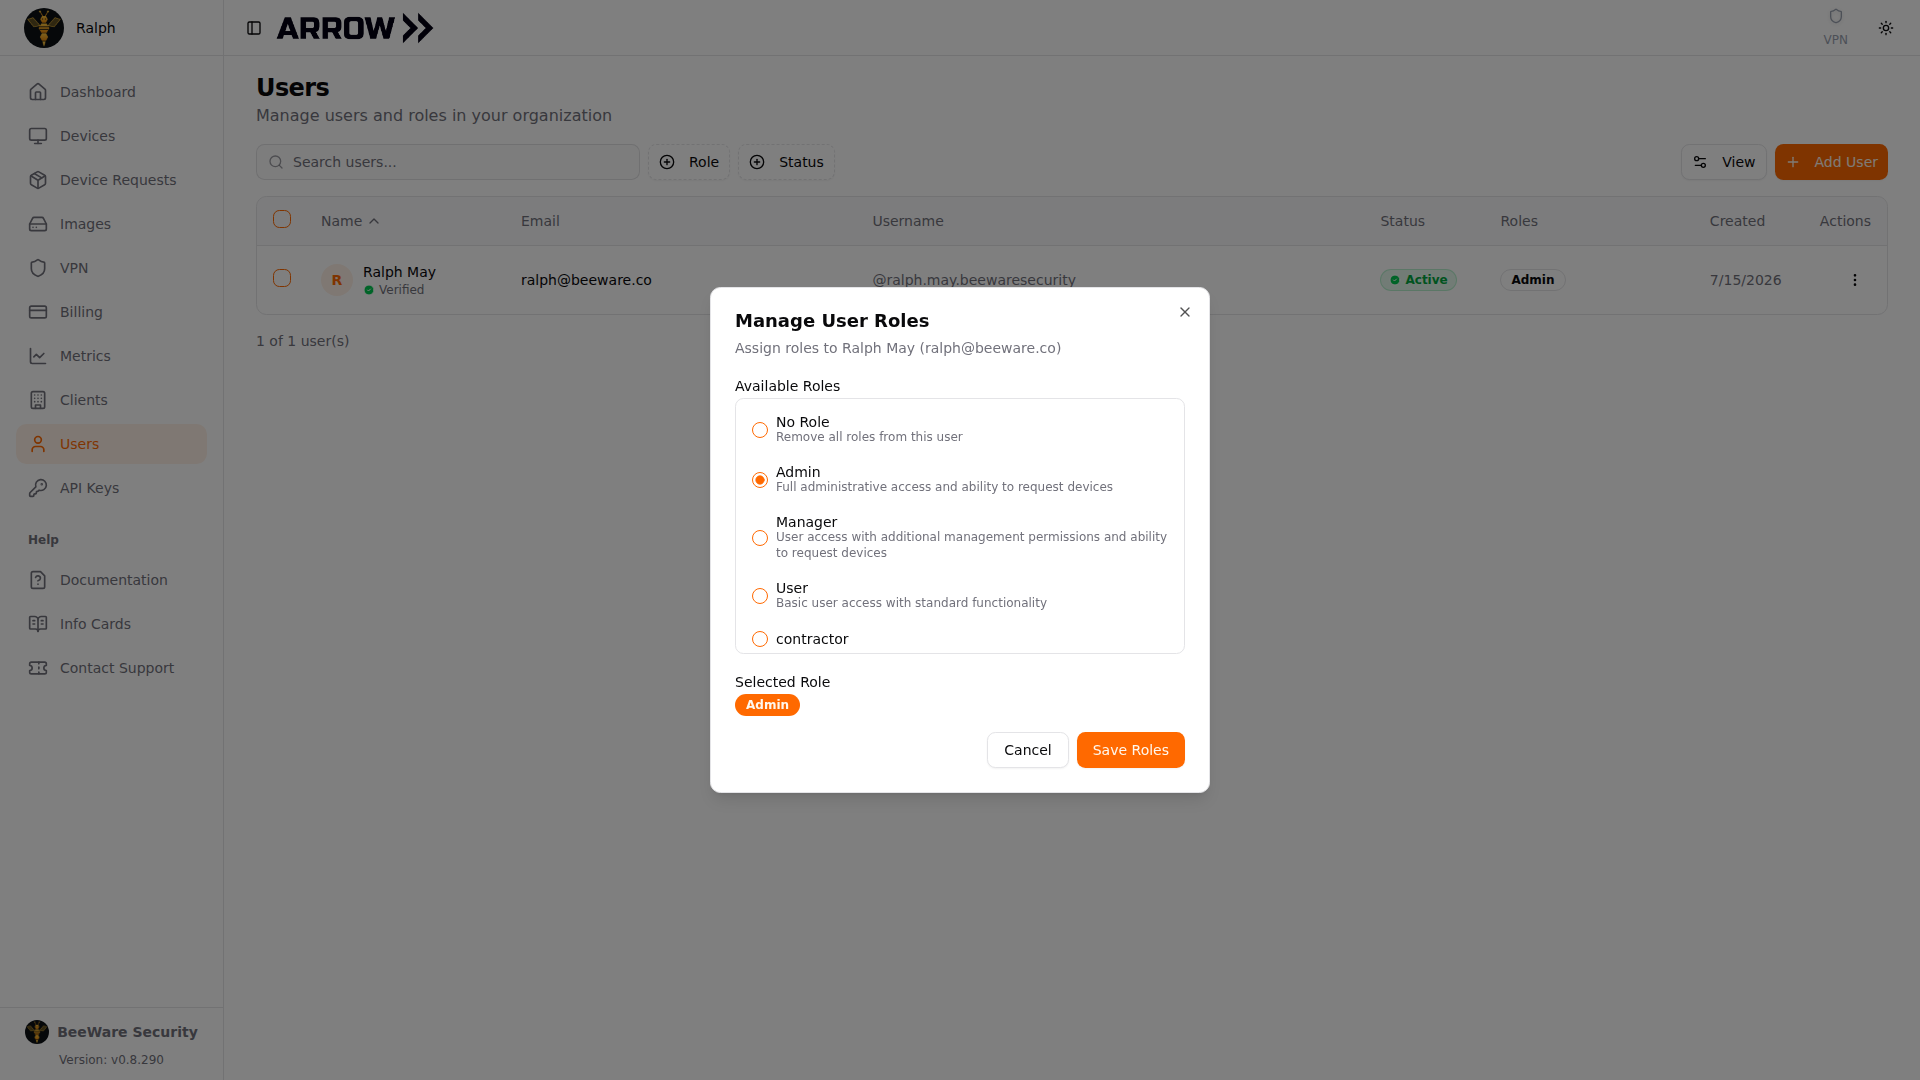Select the contractor radio option

click(760, 639)
